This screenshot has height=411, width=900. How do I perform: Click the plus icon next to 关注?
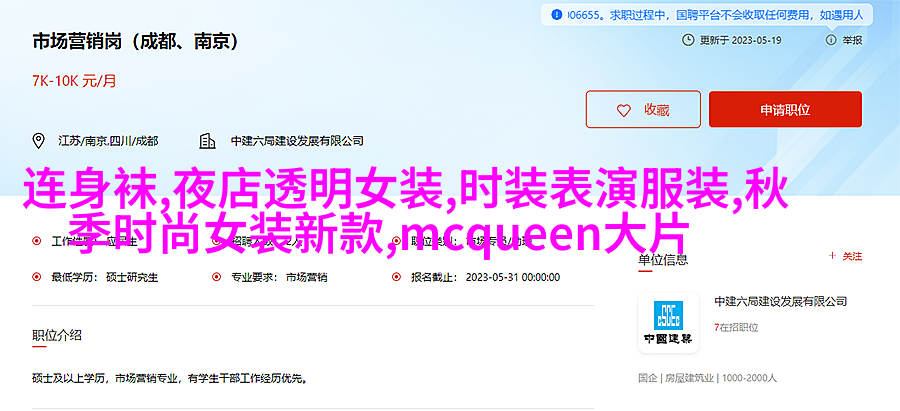pyautogui.click(x=832, y=257)
